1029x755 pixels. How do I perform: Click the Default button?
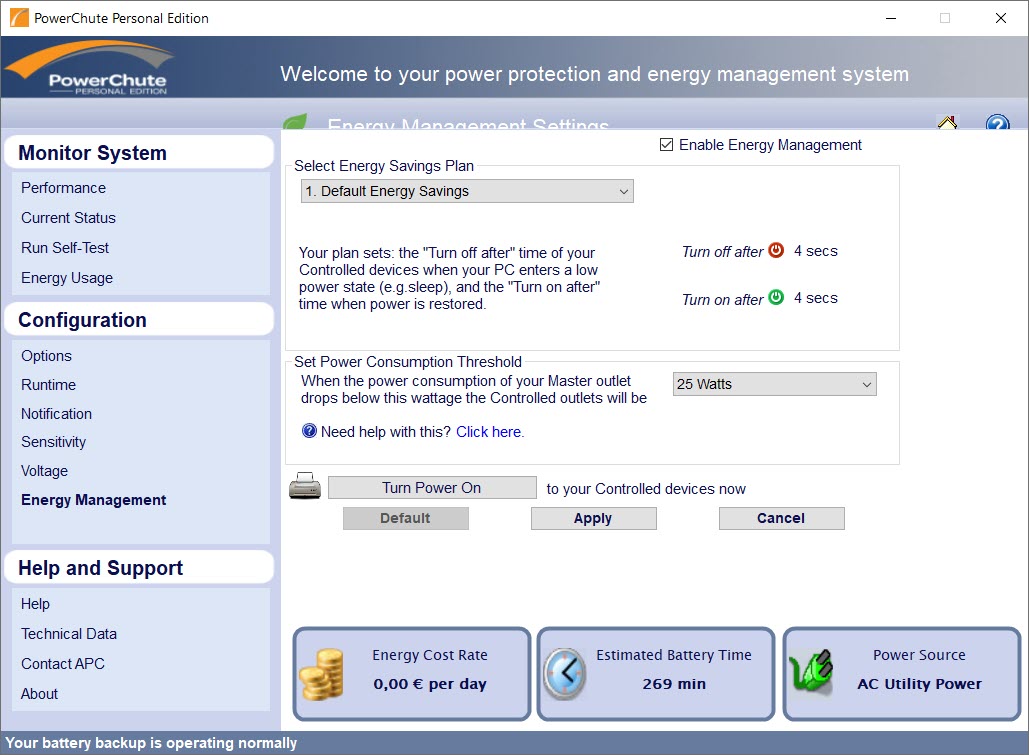click(406, 518)
